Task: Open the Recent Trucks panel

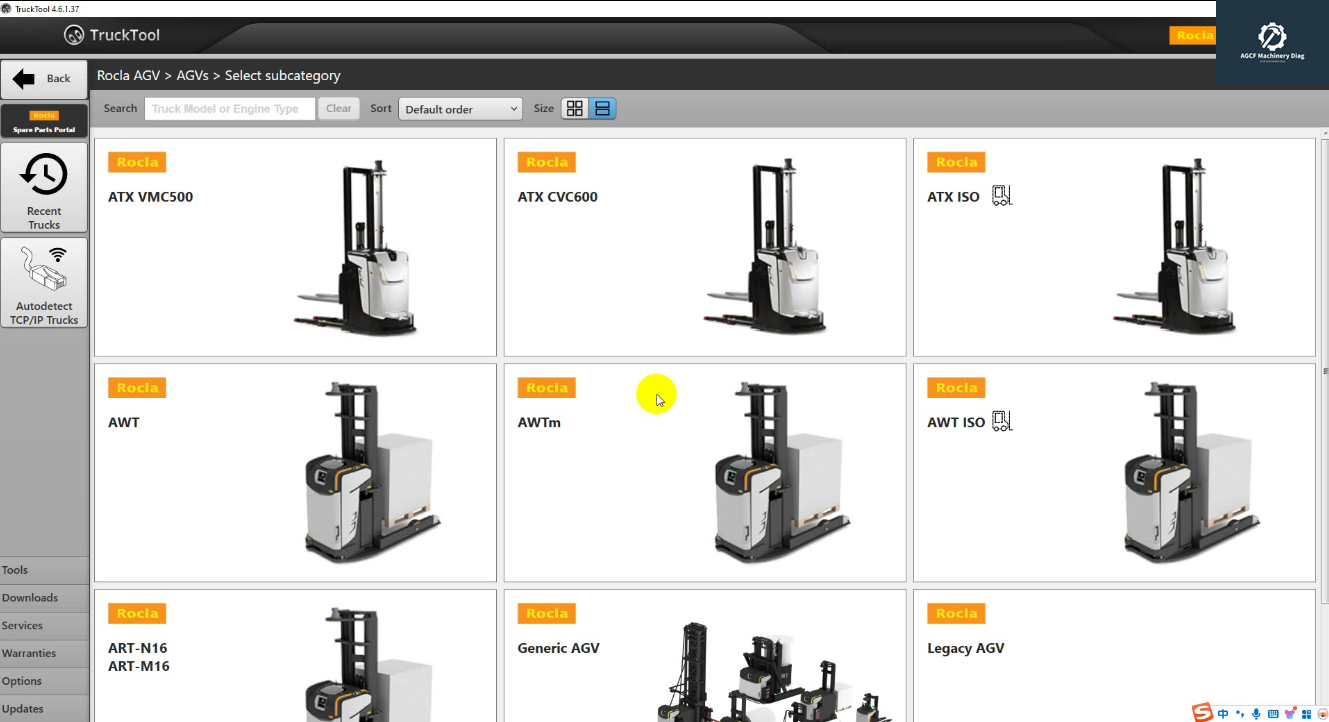Action: (44, 188)
